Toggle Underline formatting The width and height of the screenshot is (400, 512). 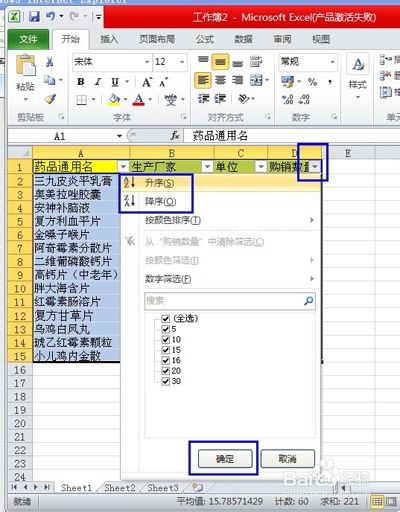[115, 82]
